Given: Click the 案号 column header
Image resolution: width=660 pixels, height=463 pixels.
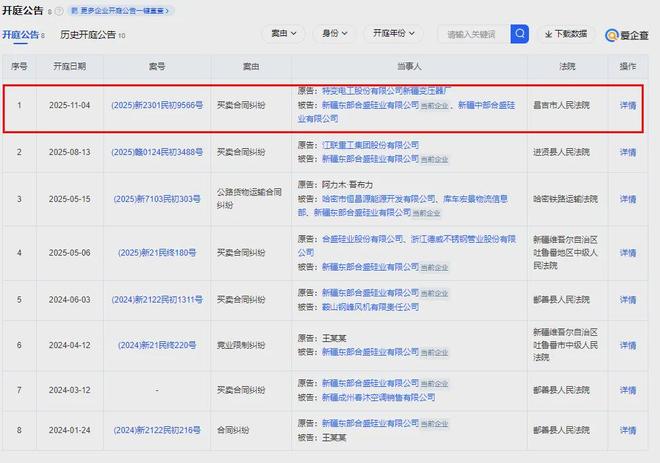Looking at the screenshot, I should 157,66.
